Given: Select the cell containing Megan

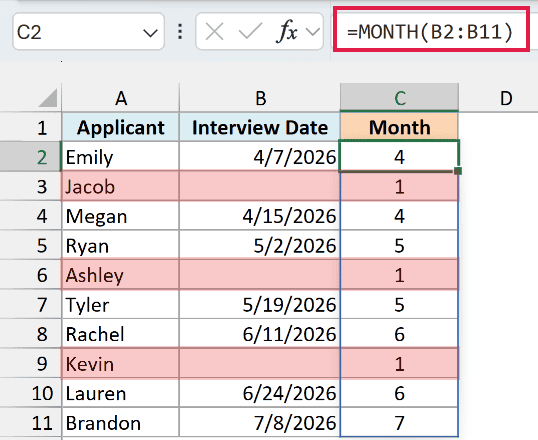Looking at the screenshot, I should pos(121,216).
